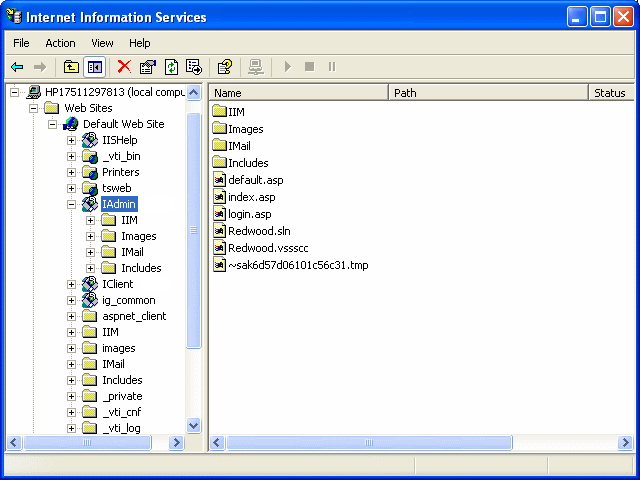Click the red Delete toolbar icon
This screenshot has width=640, height=480.
[x=124, y=67]
